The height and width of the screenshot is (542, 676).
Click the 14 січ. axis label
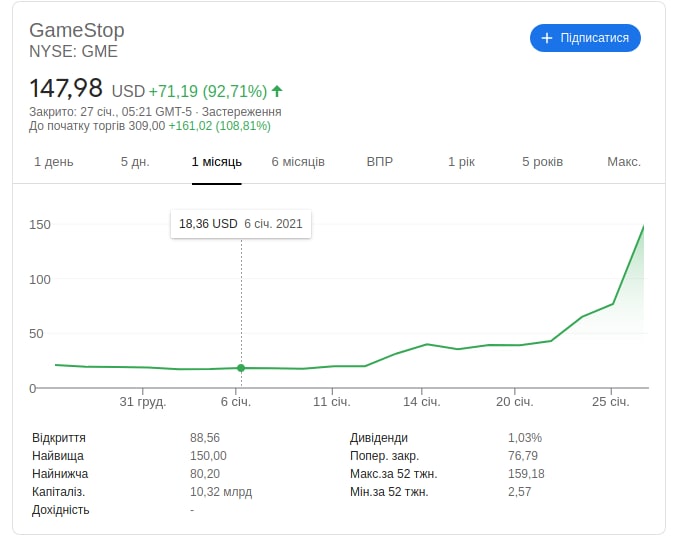tap(422, 402)
